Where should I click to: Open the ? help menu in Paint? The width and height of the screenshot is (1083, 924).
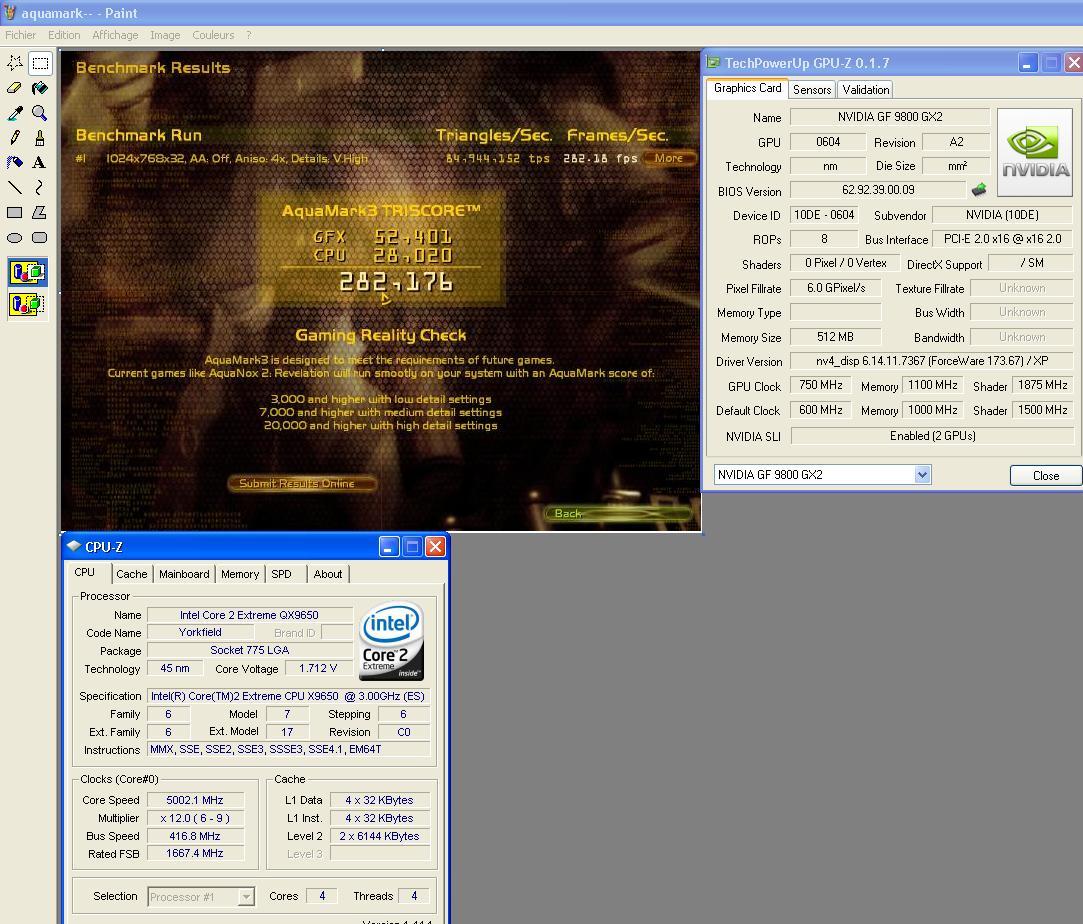point(249,35)
